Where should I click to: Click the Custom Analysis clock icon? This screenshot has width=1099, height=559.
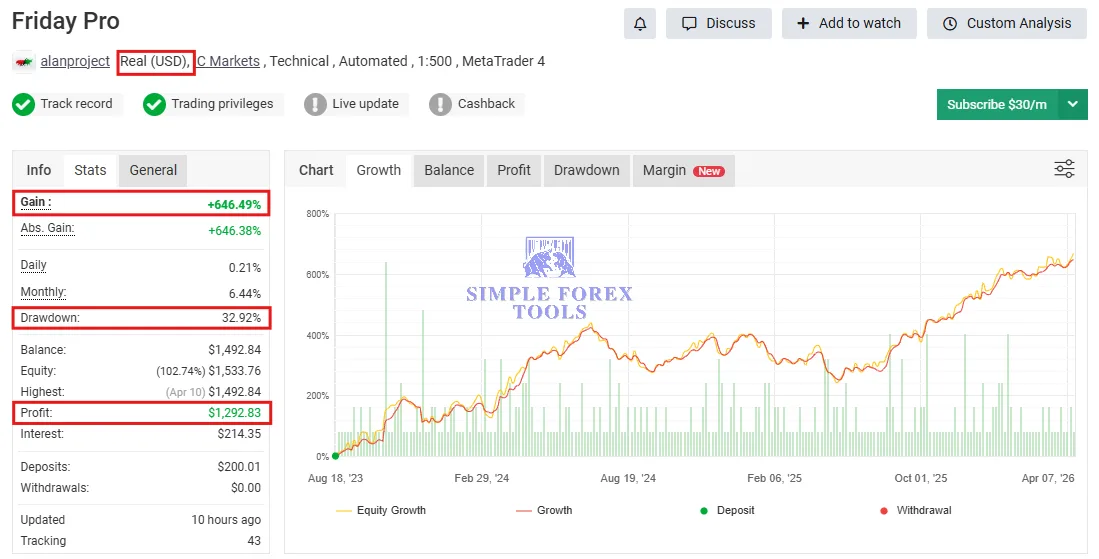tap(950, 24)
